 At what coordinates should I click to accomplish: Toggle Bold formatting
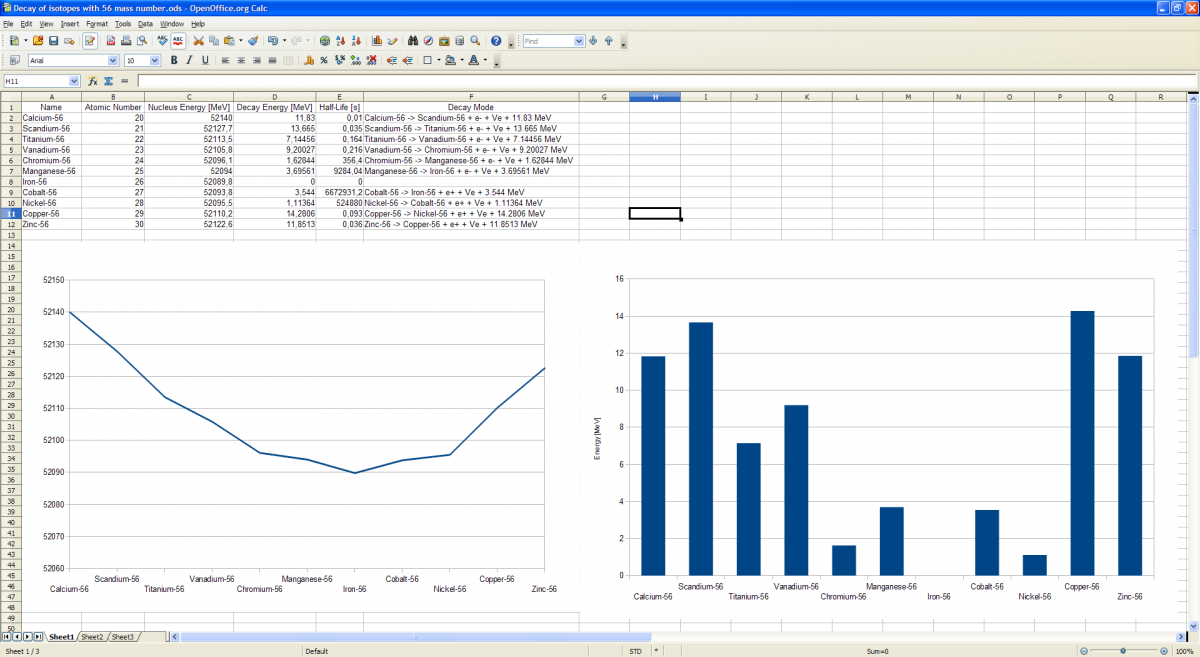point(173,61)
